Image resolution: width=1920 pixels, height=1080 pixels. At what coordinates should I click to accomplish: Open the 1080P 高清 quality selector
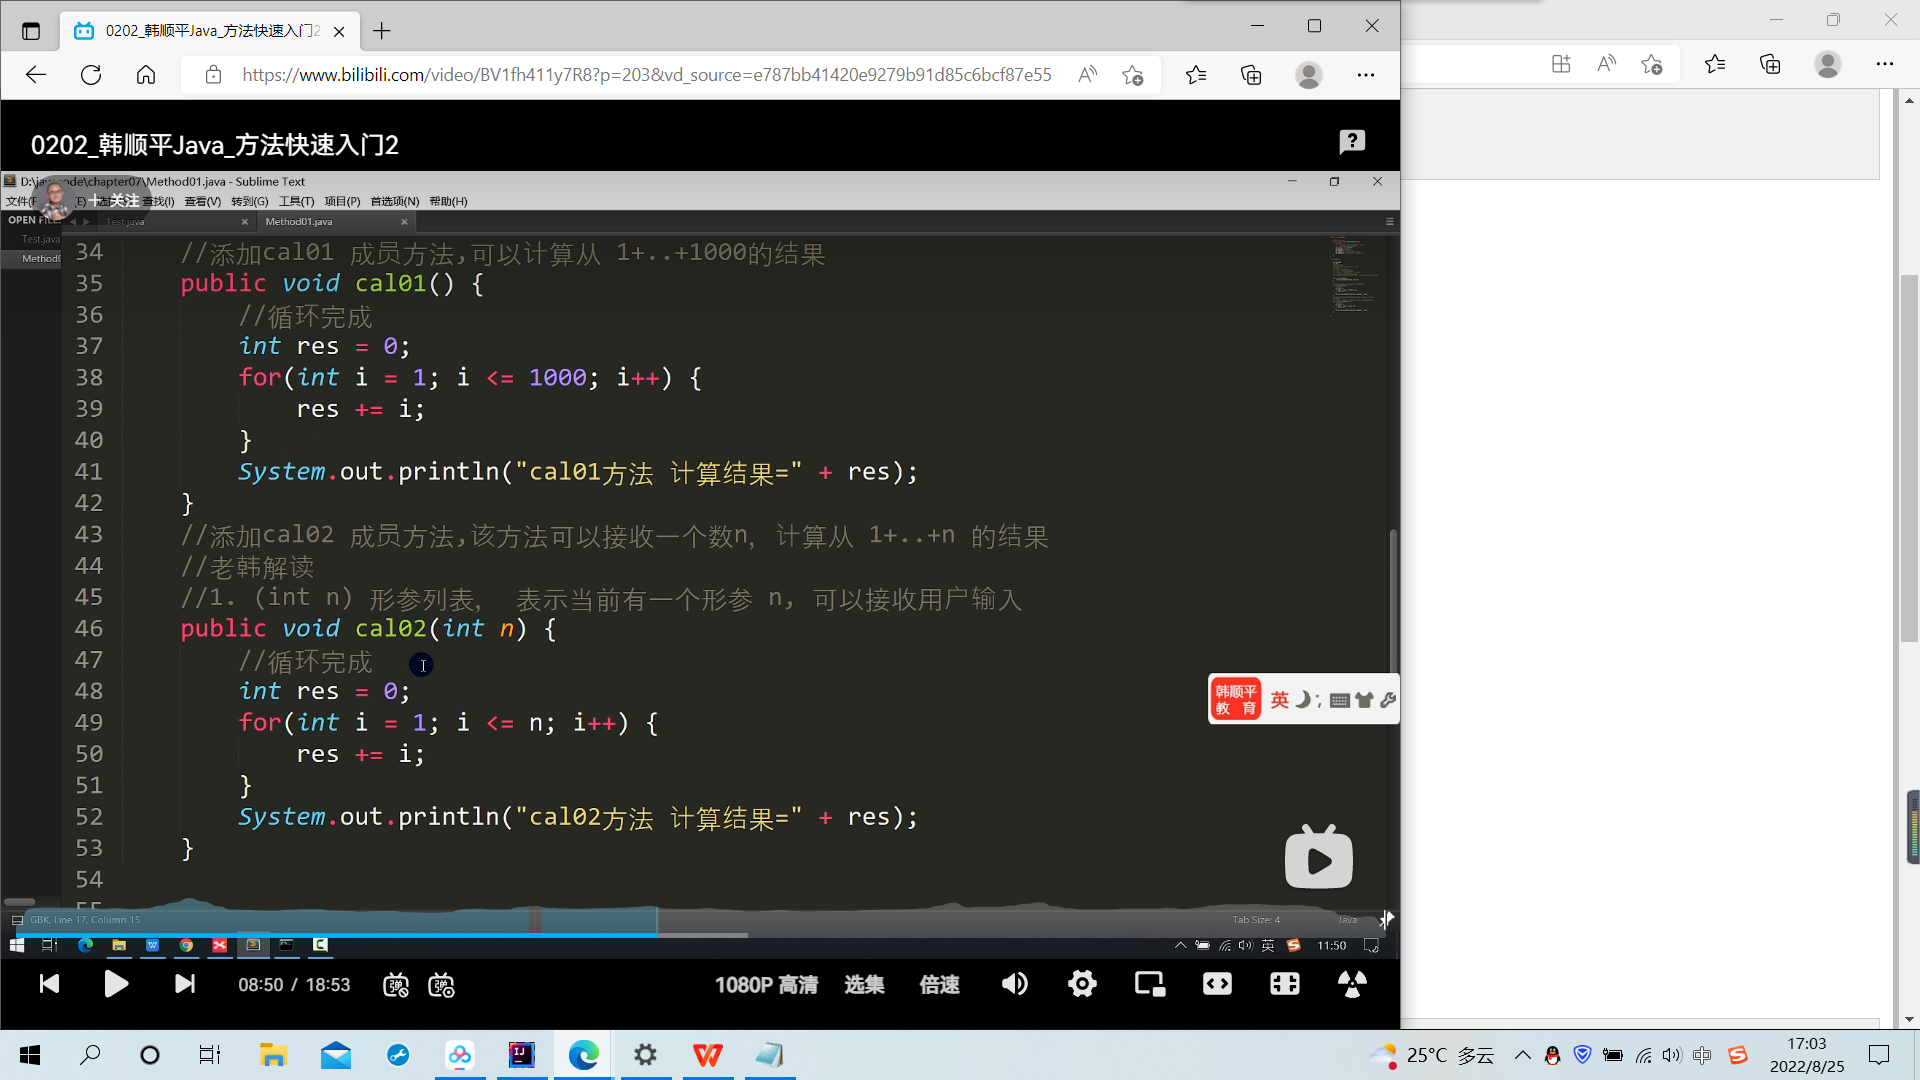point(766,985)
